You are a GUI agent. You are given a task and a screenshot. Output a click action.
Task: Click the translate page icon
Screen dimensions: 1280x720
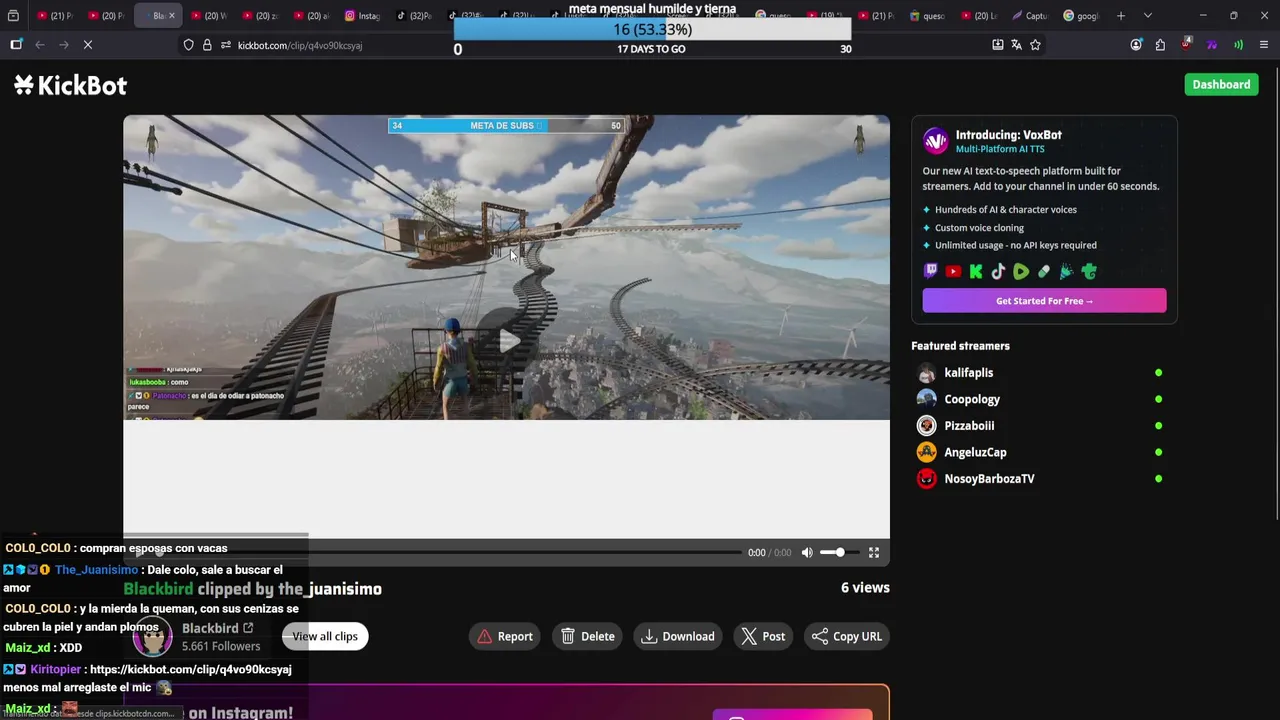[x=1016, y=45]
